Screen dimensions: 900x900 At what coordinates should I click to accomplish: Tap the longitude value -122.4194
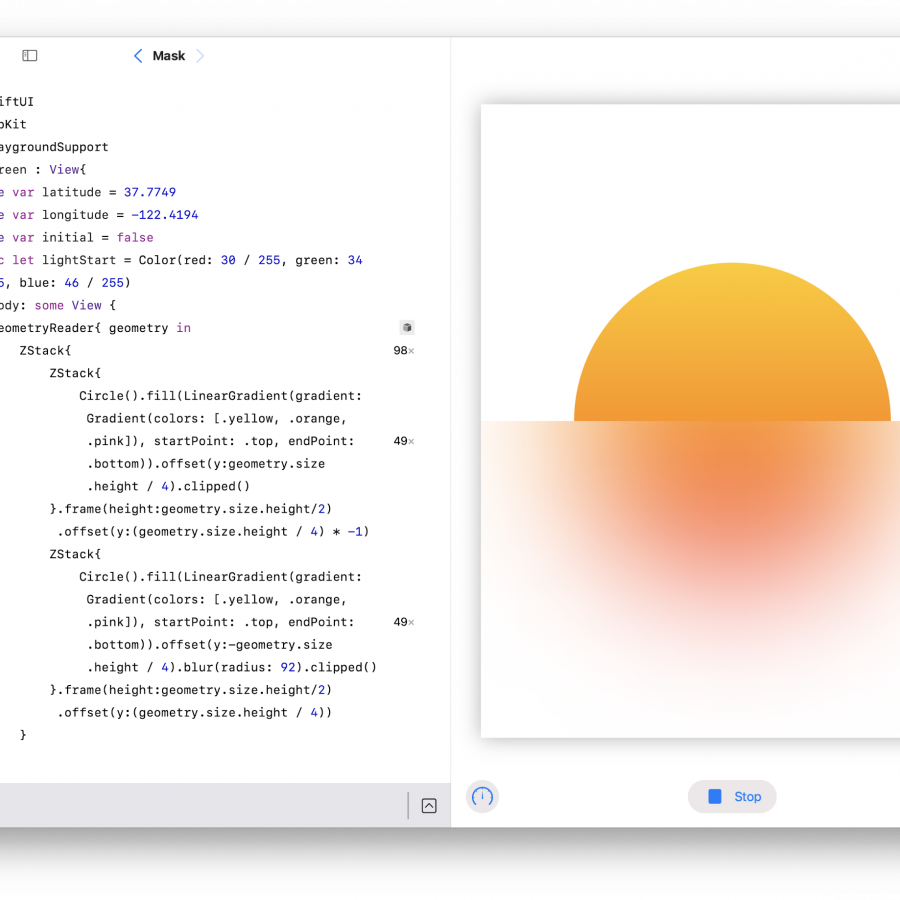(163, 214)
